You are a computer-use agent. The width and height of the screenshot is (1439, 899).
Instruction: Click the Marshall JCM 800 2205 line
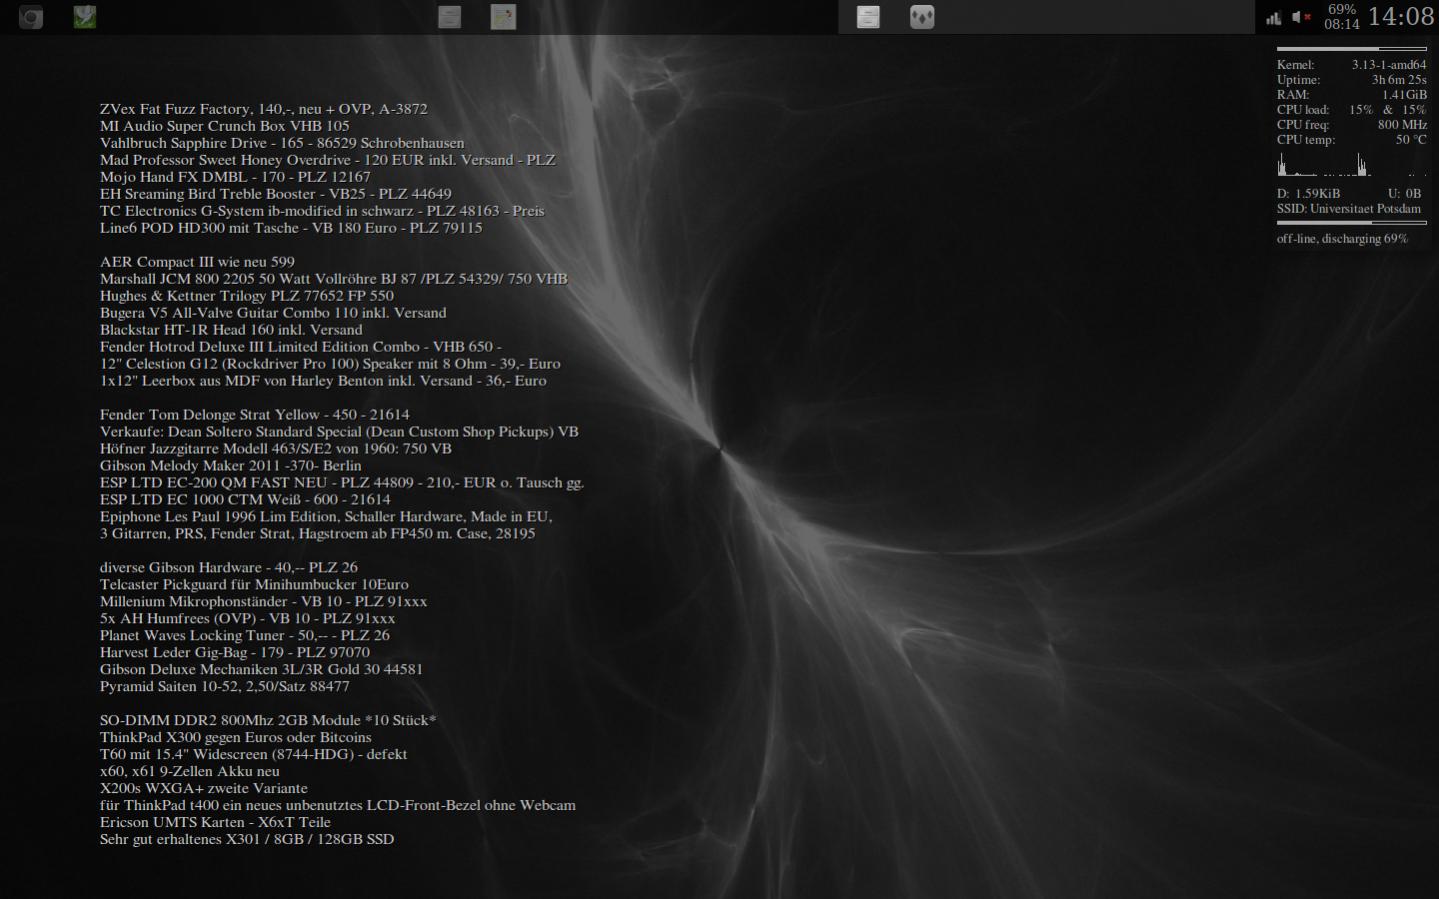tap(334, 279)
